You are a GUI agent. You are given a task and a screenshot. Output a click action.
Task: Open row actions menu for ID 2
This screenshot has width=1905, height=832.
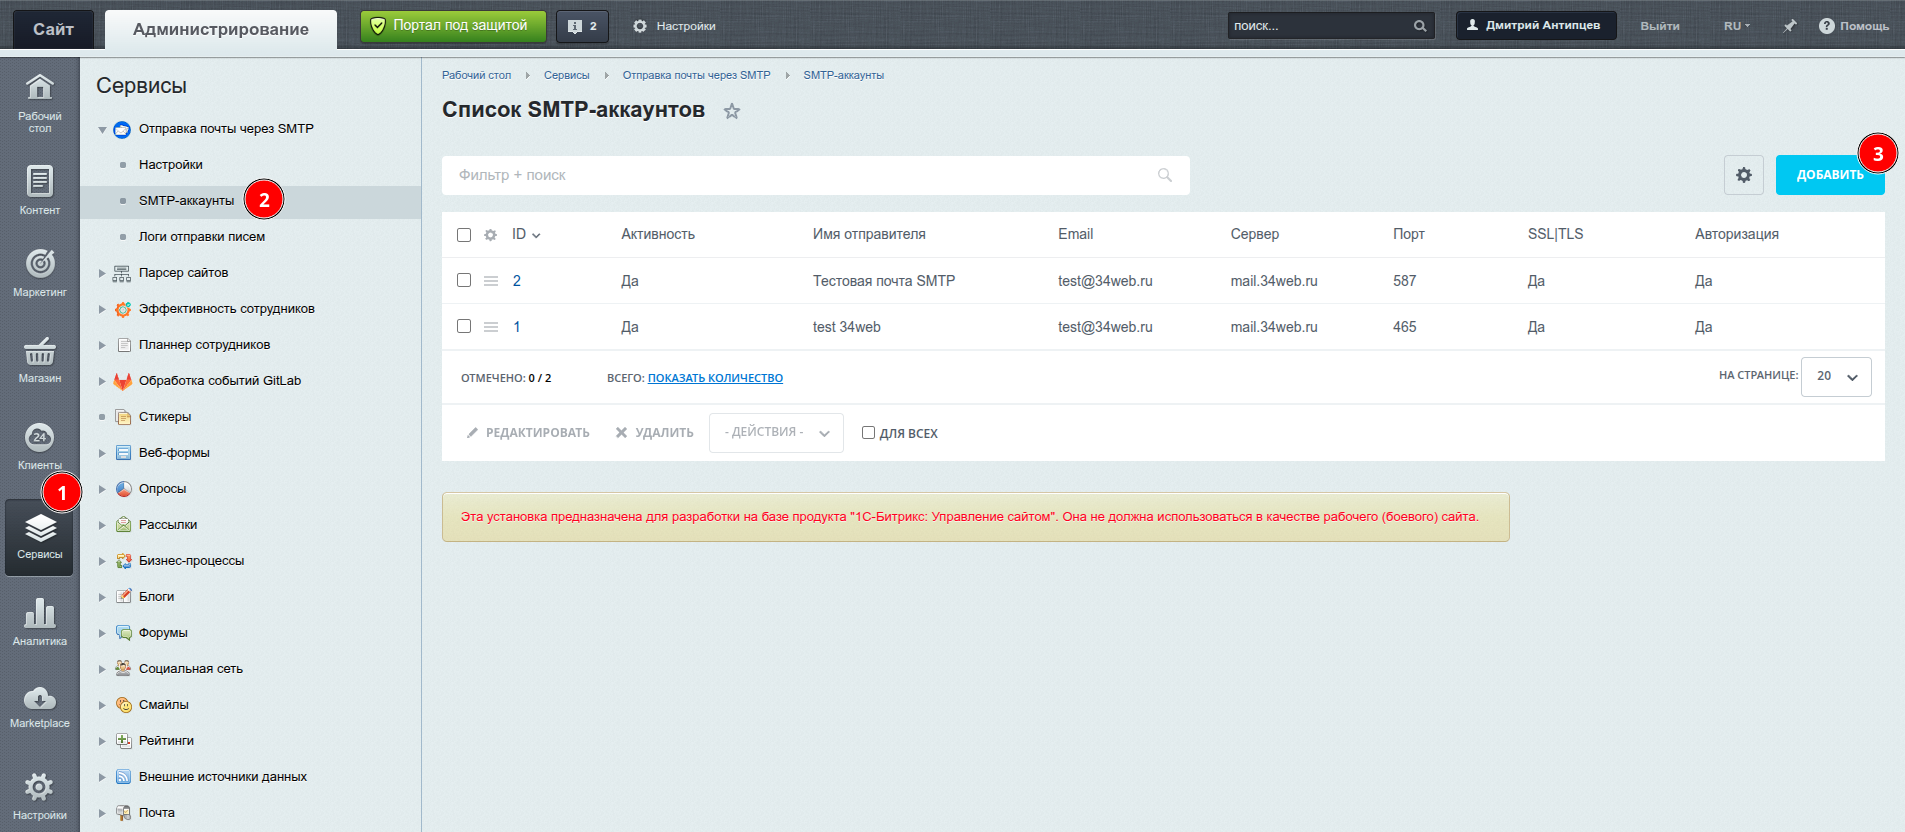[x=491, y=281]
